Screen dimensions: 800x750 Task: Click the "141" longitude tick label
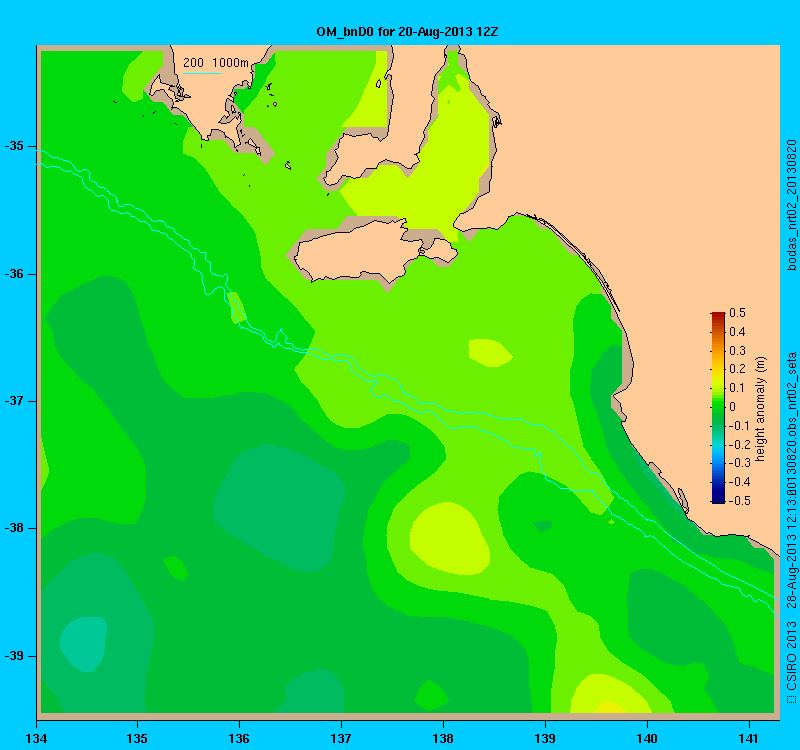point(749,739)
